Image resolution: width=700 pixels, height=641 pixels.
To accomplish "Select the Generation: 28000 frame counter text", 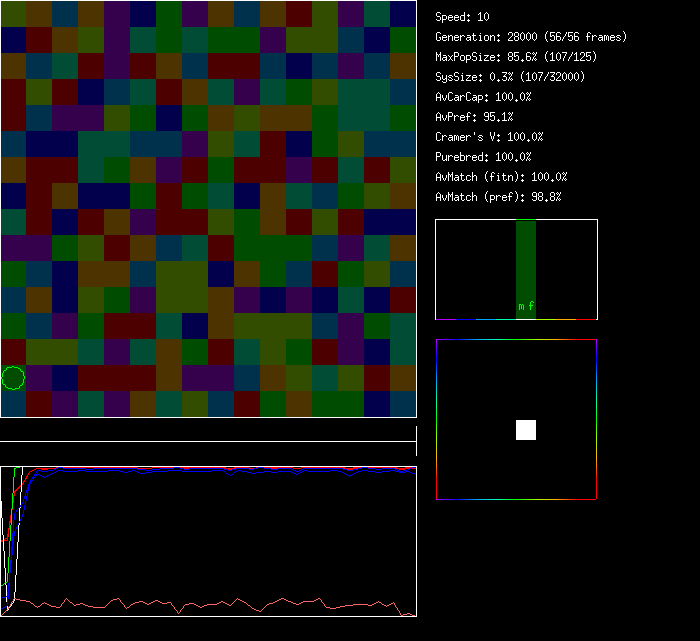I will 531,37.
